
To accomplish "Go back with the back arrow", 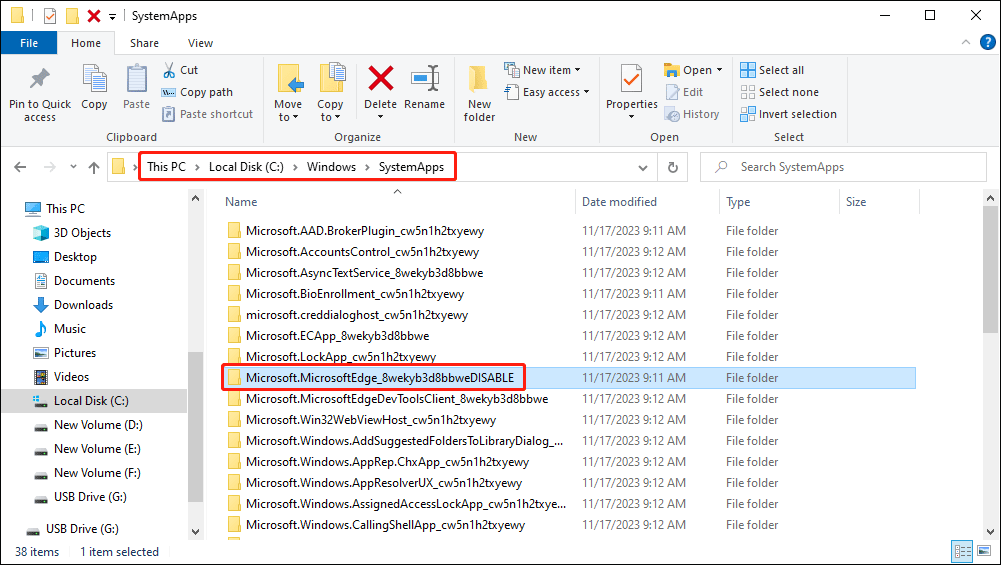I will [x=20, y=167].
